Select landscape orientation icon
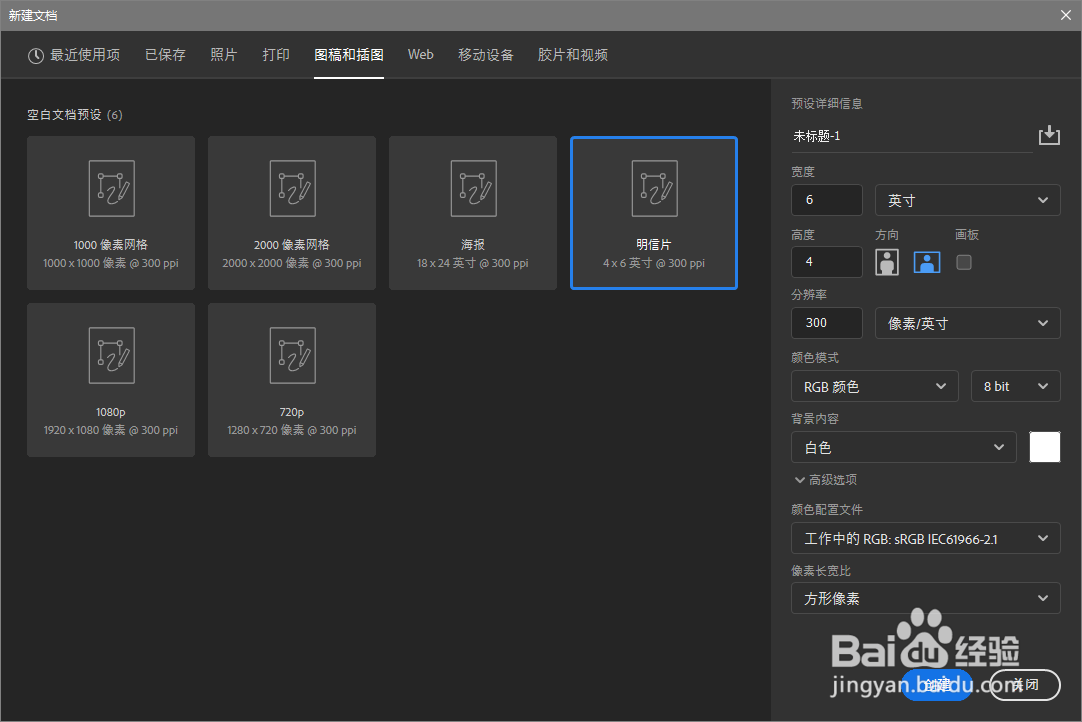Image resolution: width=1082 pixels, height=722 pixels. (x=927, y=262)
